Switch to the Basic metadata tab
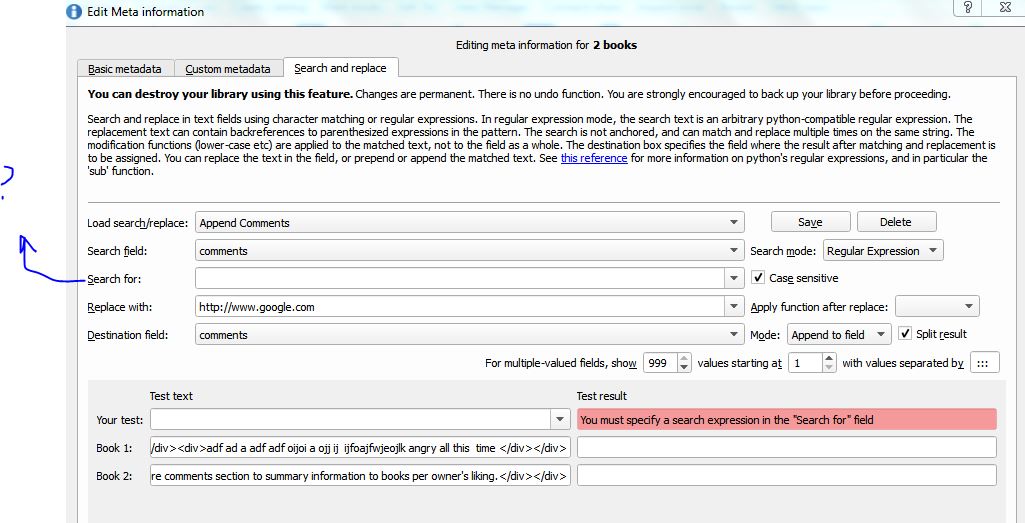1025x523 pixels. (x=125, y=69)
